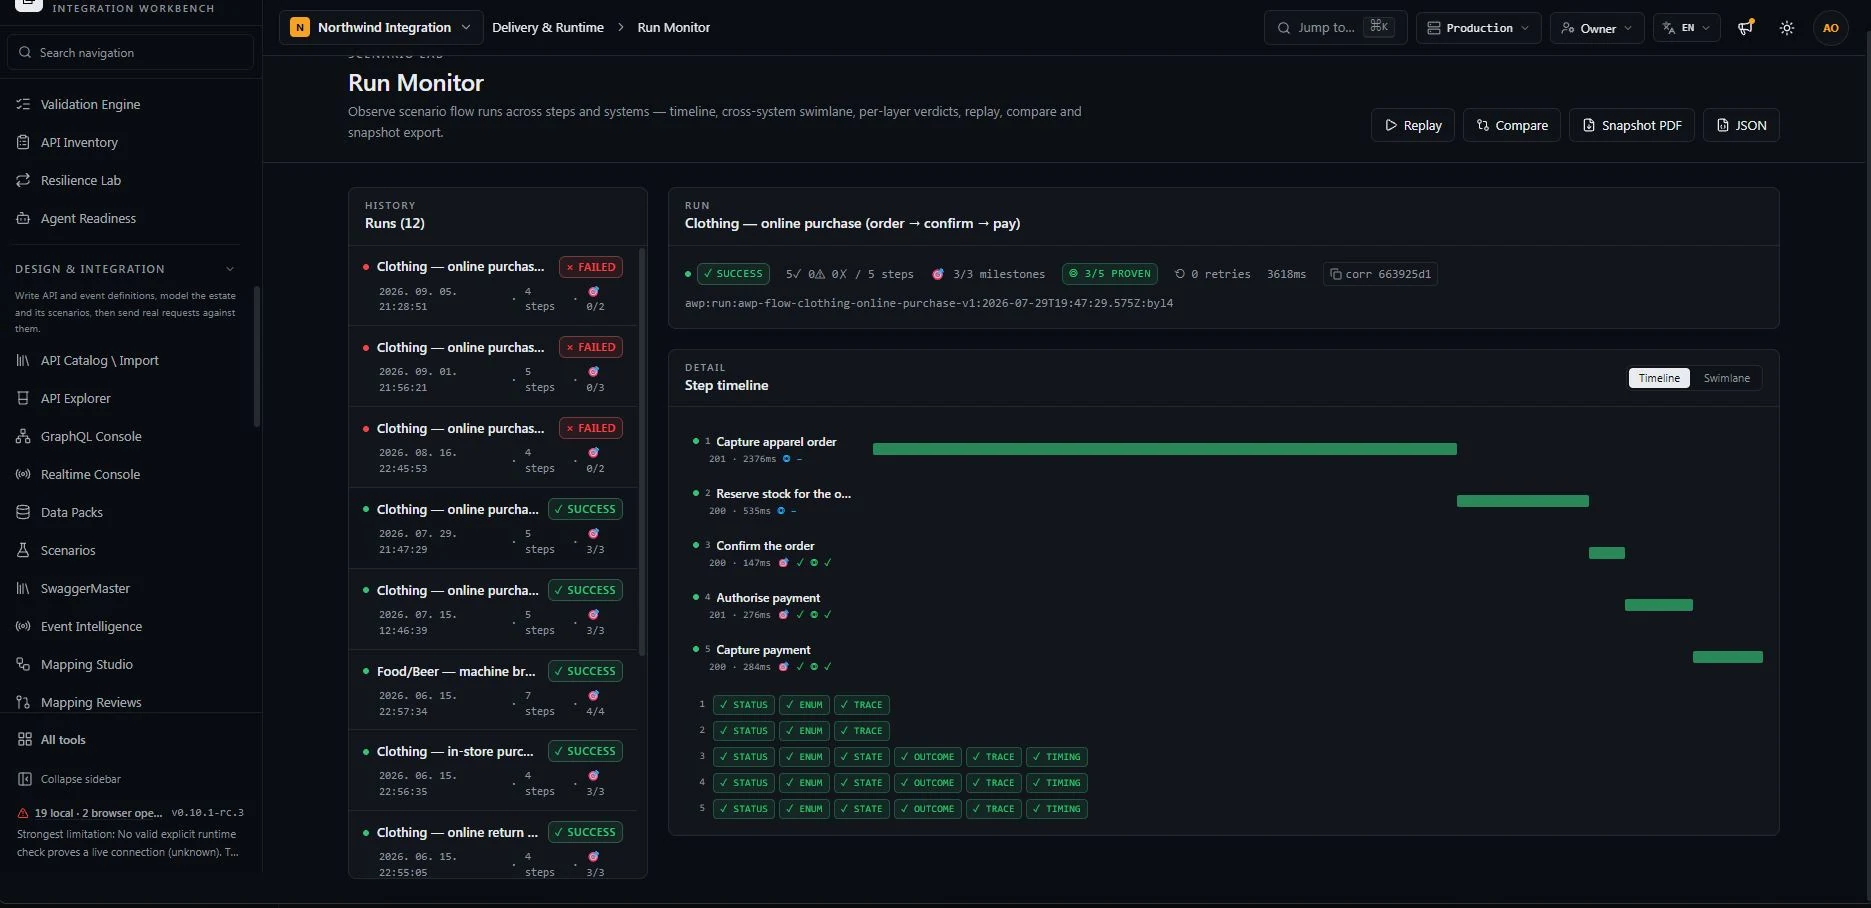Export run as Snapshot PDF
Image resolution: width=1871 pixels, height=908 pixels.
[1632, 125]
